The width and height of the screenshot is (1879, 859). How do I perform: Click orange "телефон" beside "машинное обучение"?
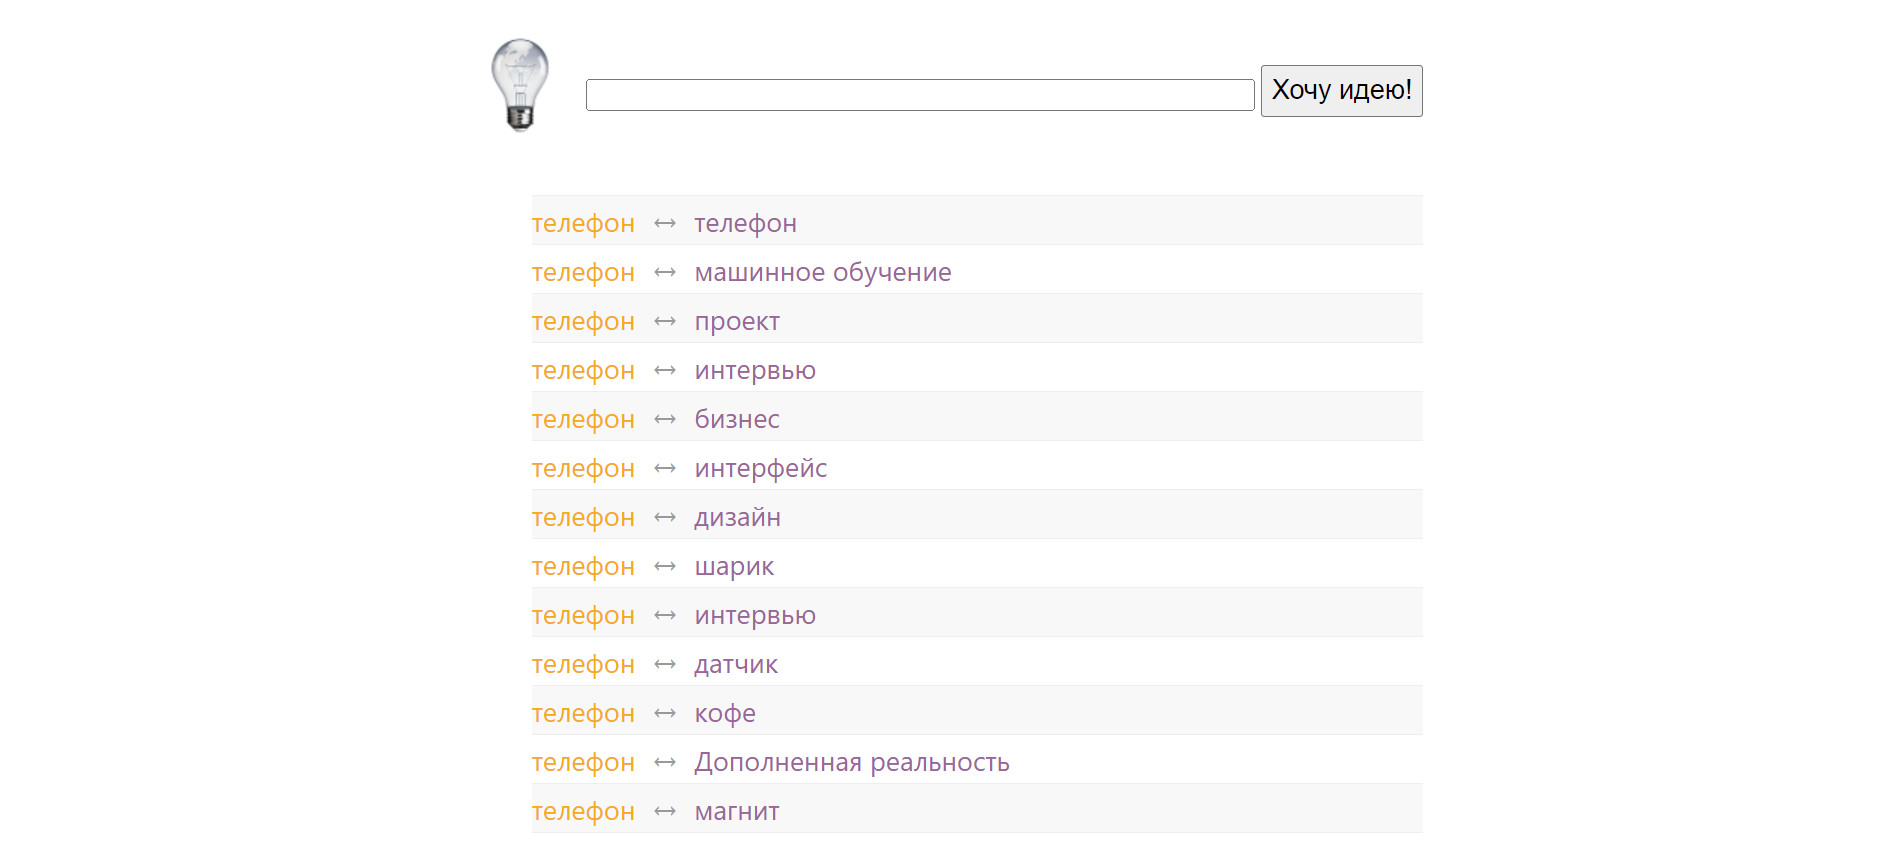click(x=583, y=273)
